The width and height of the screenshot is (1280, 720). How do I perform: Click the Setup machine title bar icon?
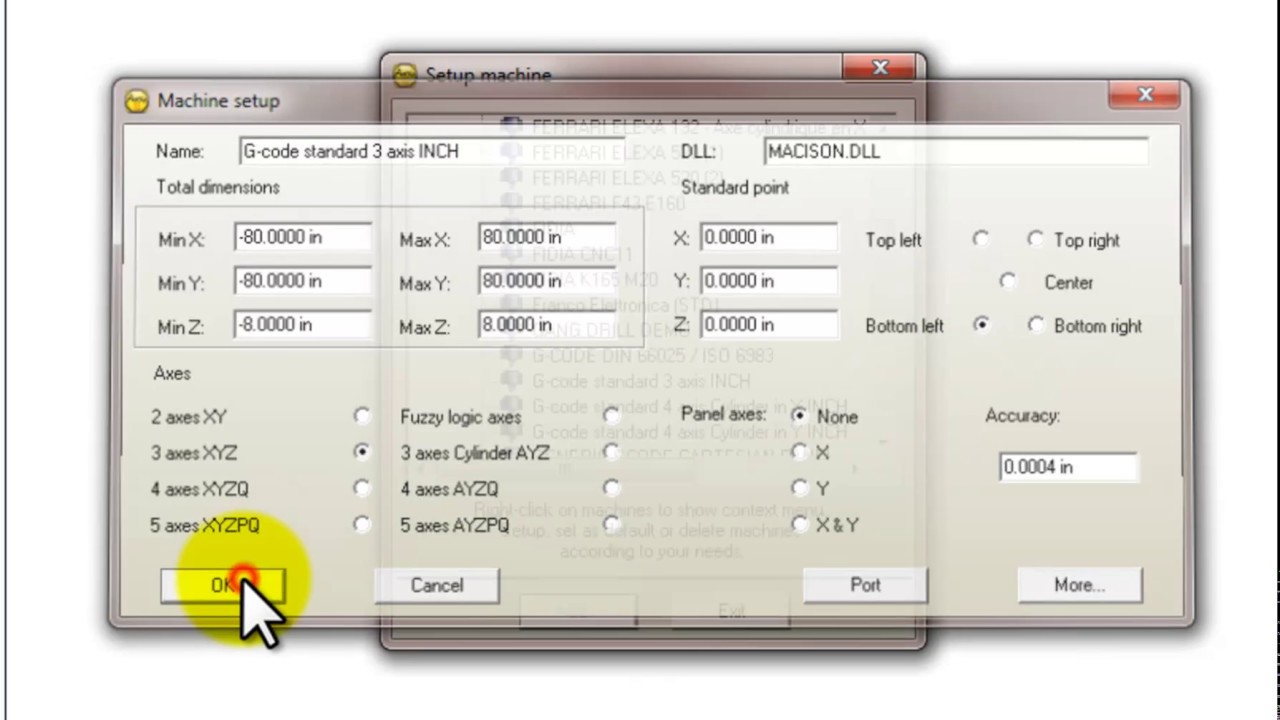[x=404, y=75]
